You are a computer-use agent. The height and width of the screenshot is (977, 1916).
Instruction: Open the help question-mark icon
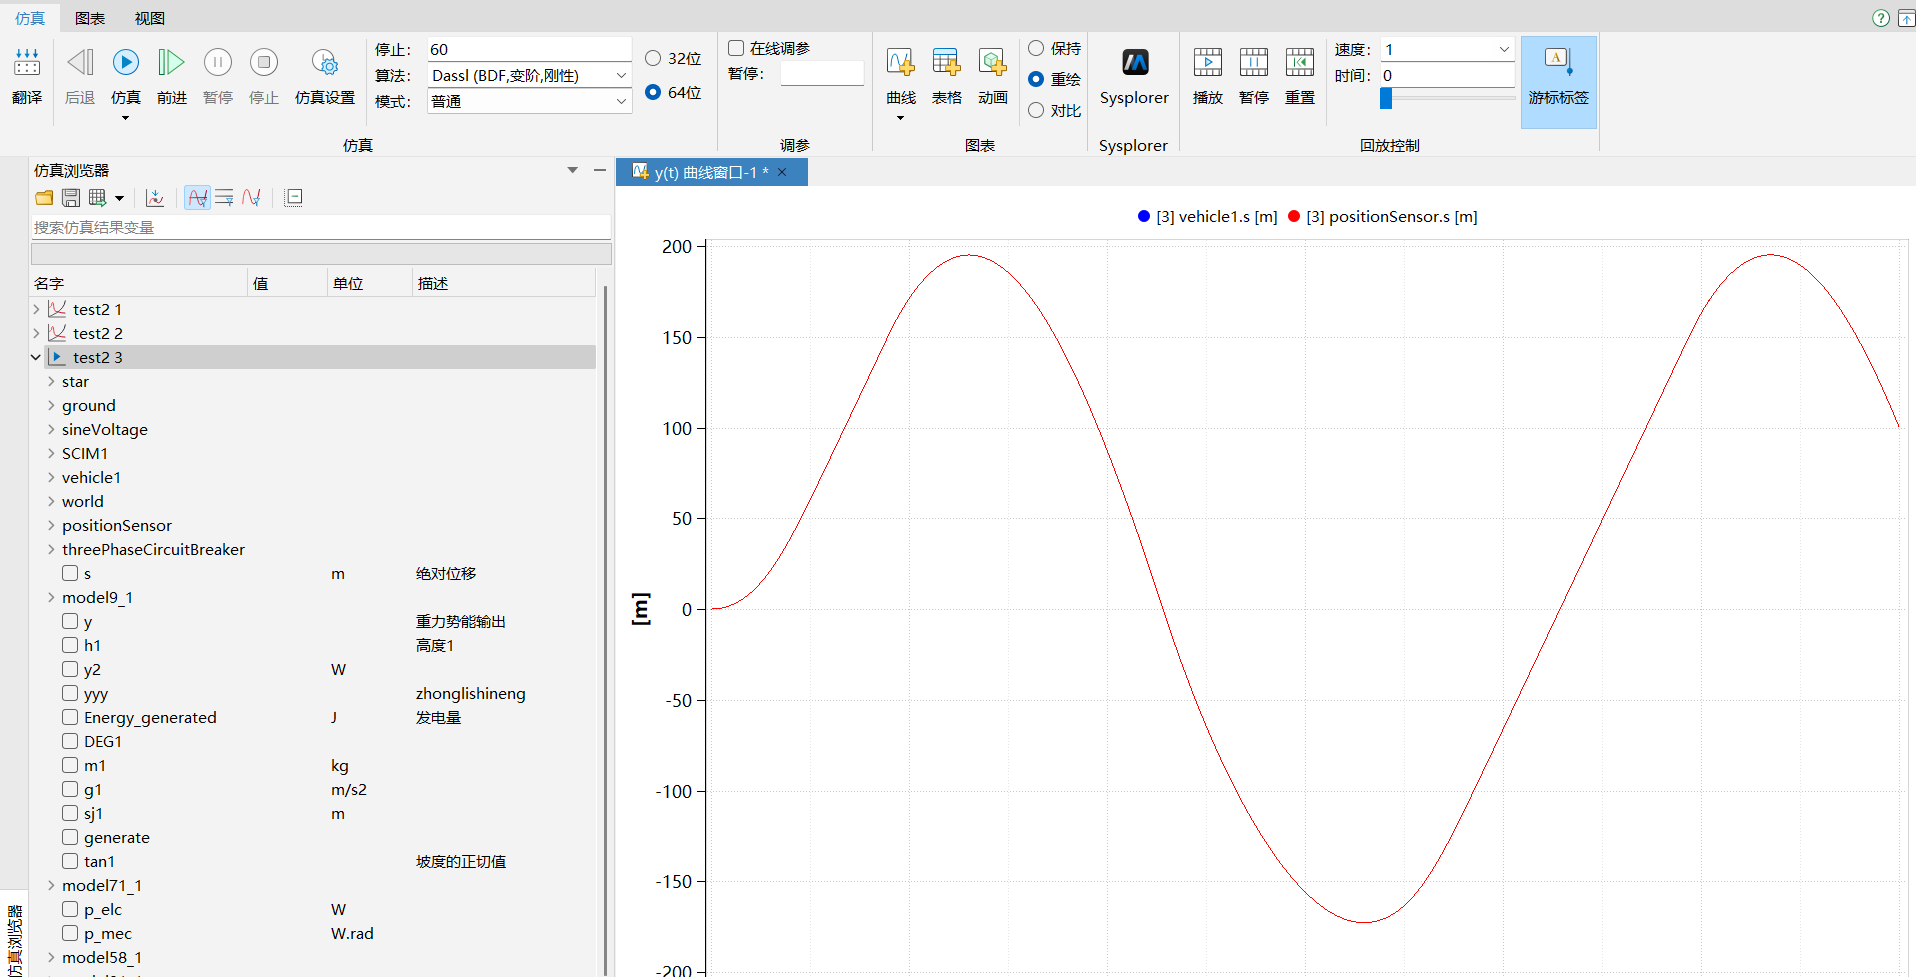click(1881, 18)
